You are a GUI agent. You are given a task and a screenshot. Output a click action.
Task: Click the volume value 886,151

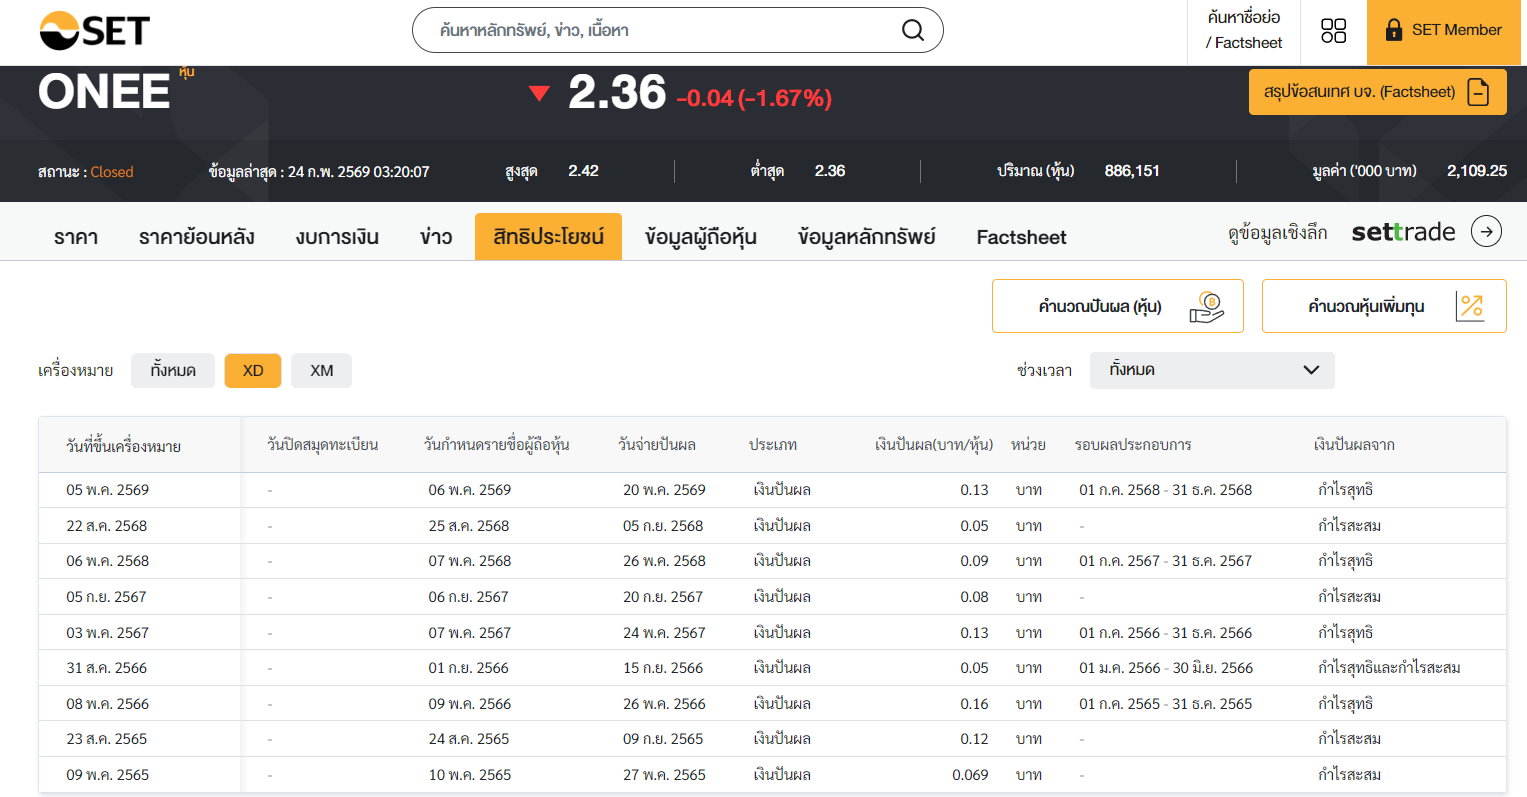click(x=1132, y=171)
